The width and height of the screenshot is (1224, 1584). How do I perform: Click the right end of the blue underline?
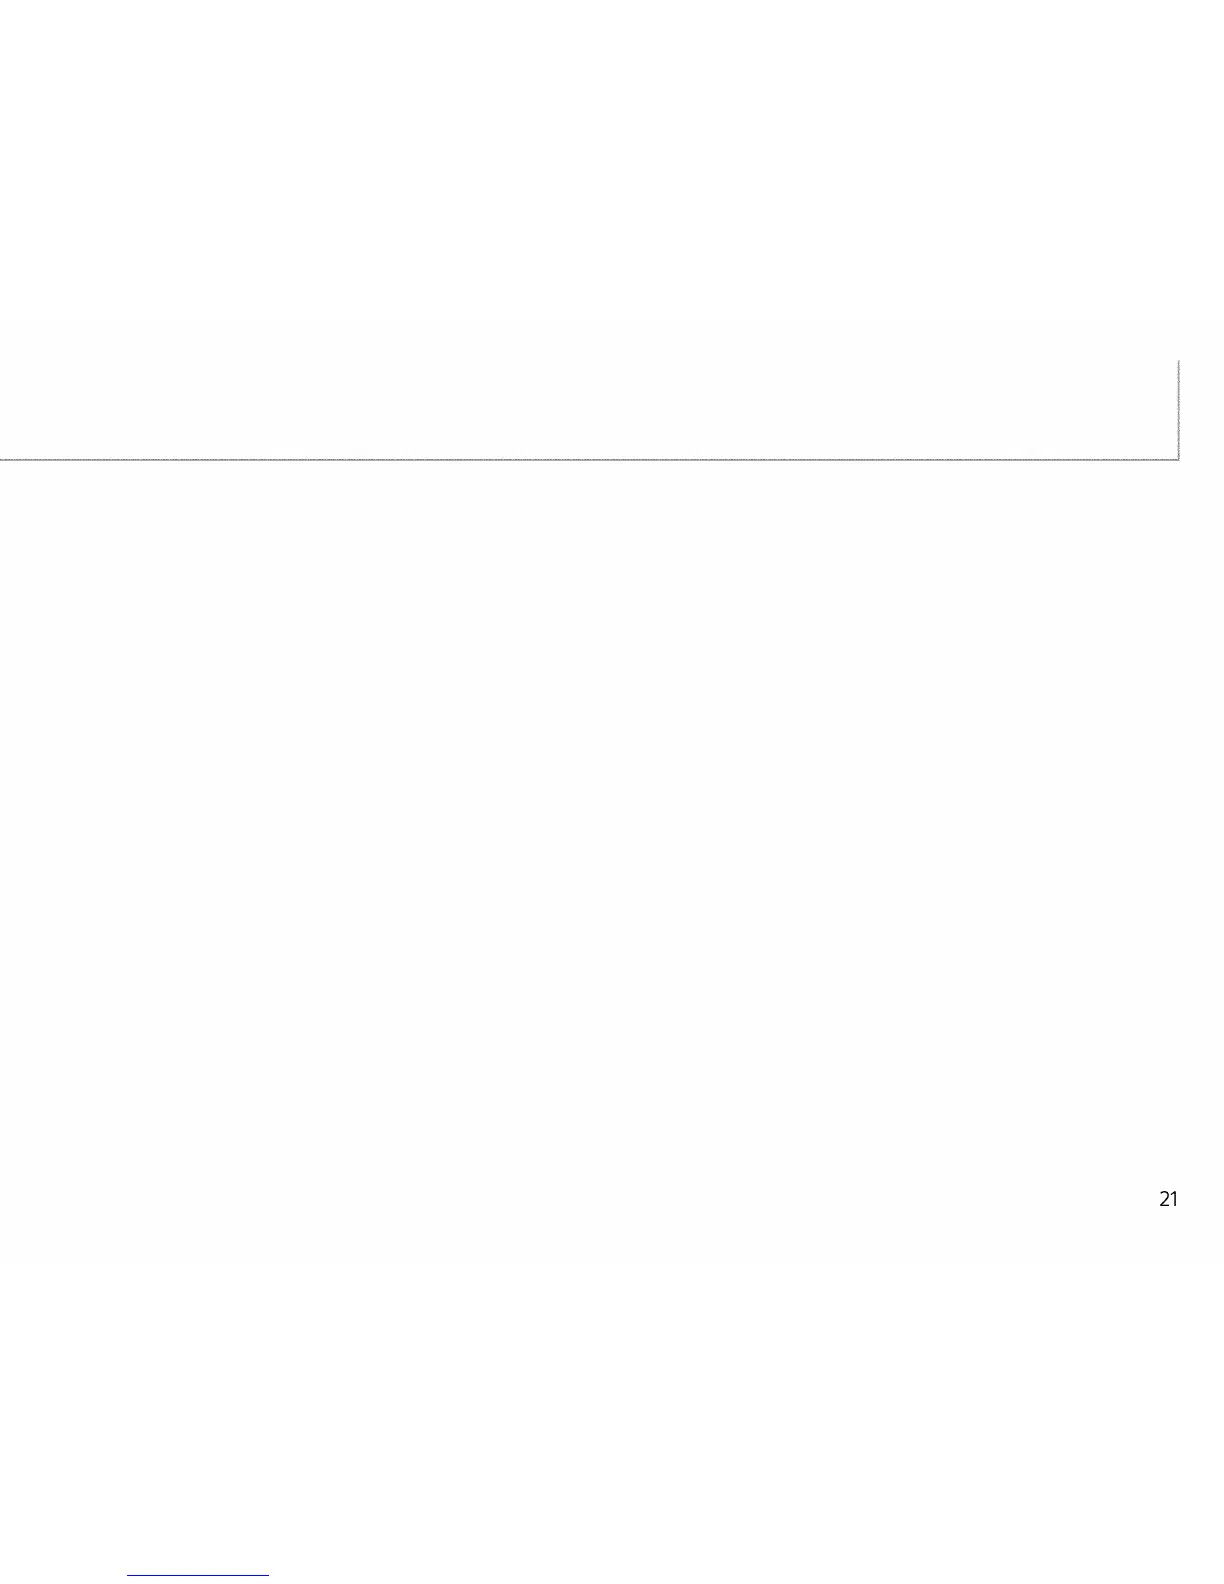point(267,1575)
